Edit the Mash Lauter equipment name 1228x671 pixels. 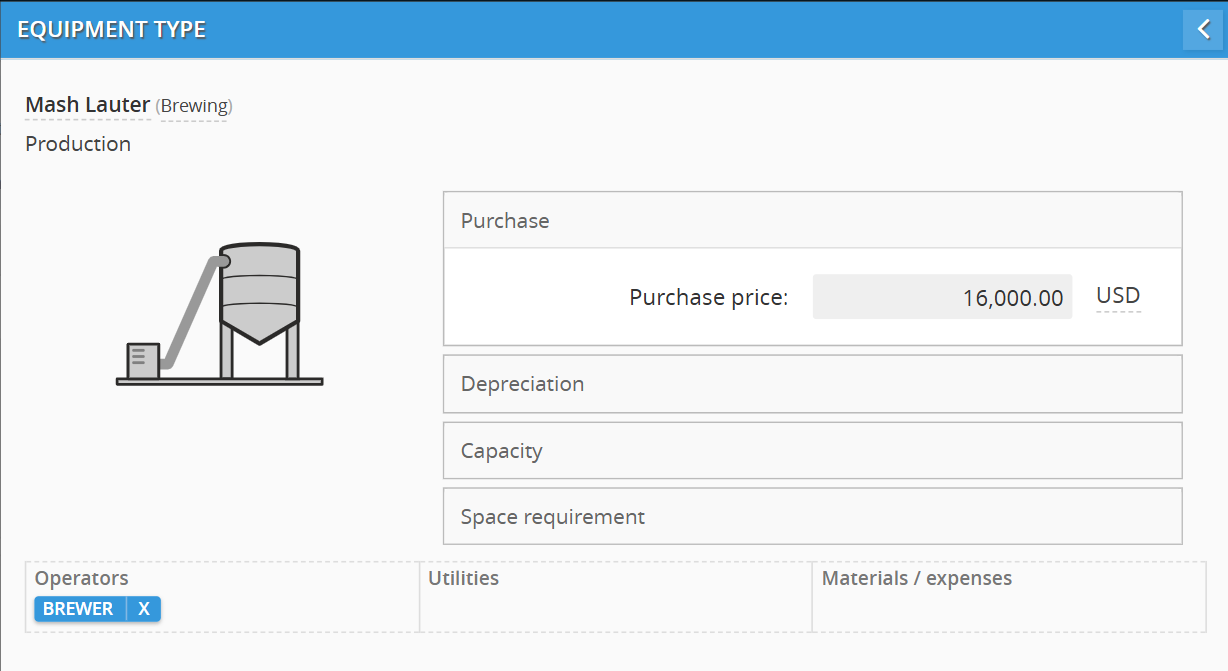click(x=88, y=105)
